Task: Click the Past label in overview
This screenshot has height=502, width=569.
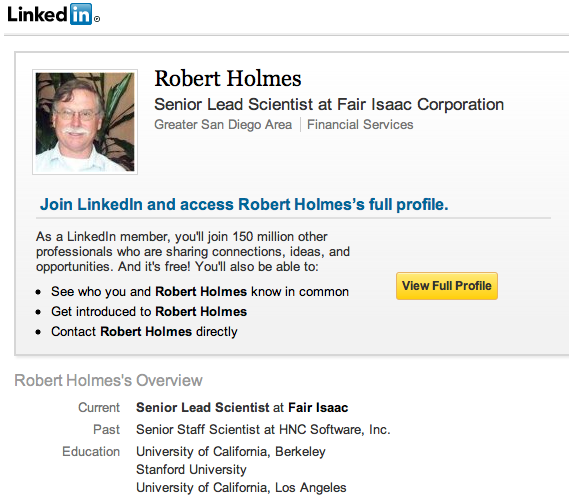Action: coord(106,429)
